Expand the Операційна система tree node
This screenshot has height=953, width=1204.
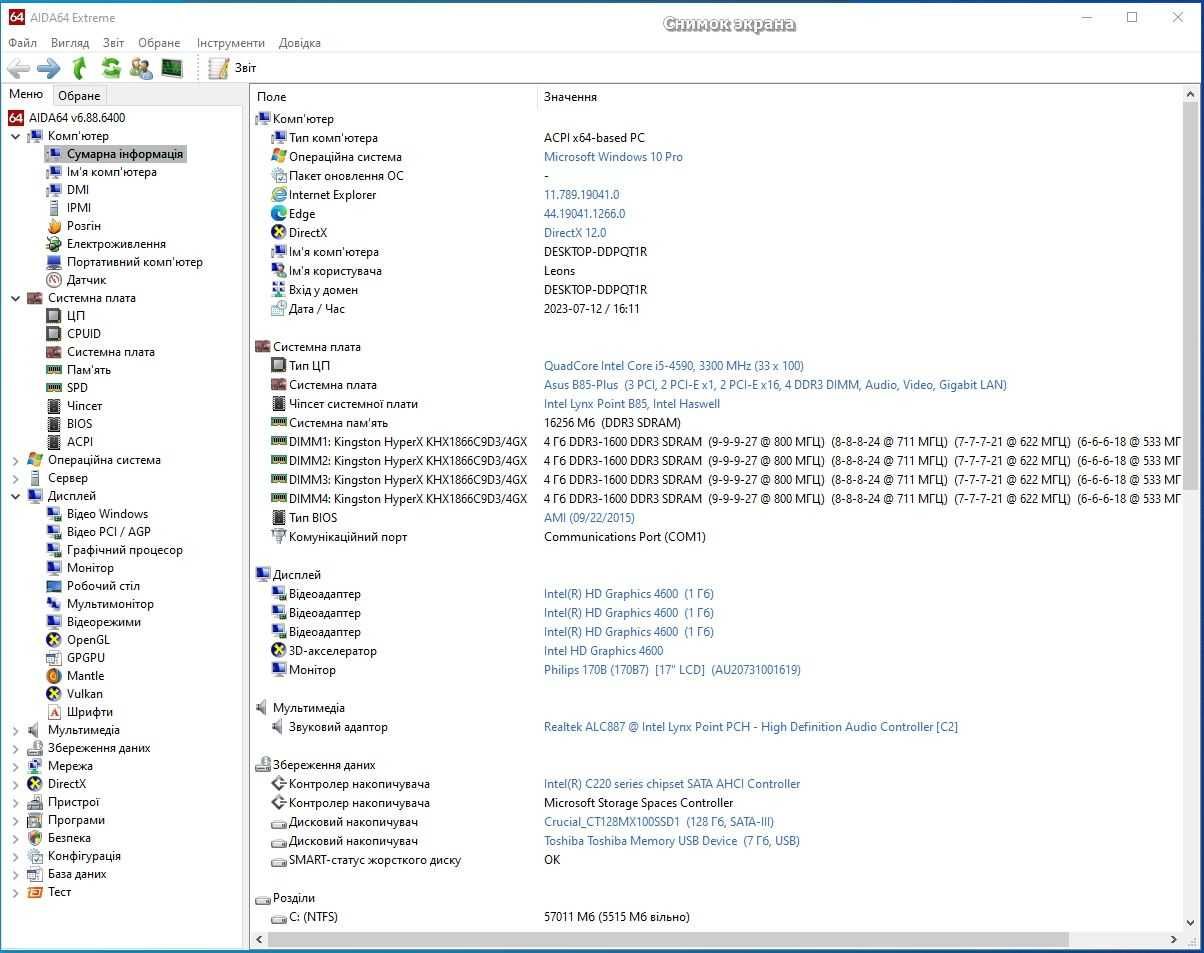tap(15, 460)
